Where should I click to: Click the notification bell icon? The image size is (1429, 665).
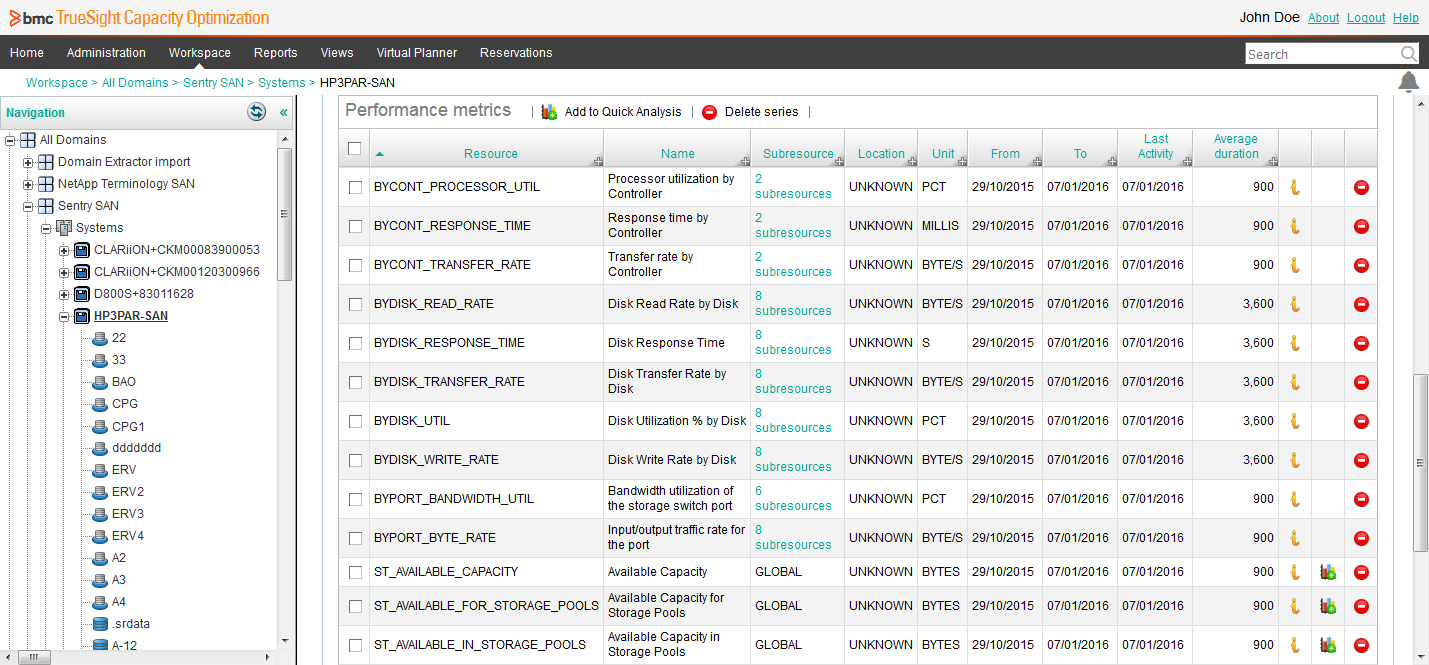coord(1408,82)
